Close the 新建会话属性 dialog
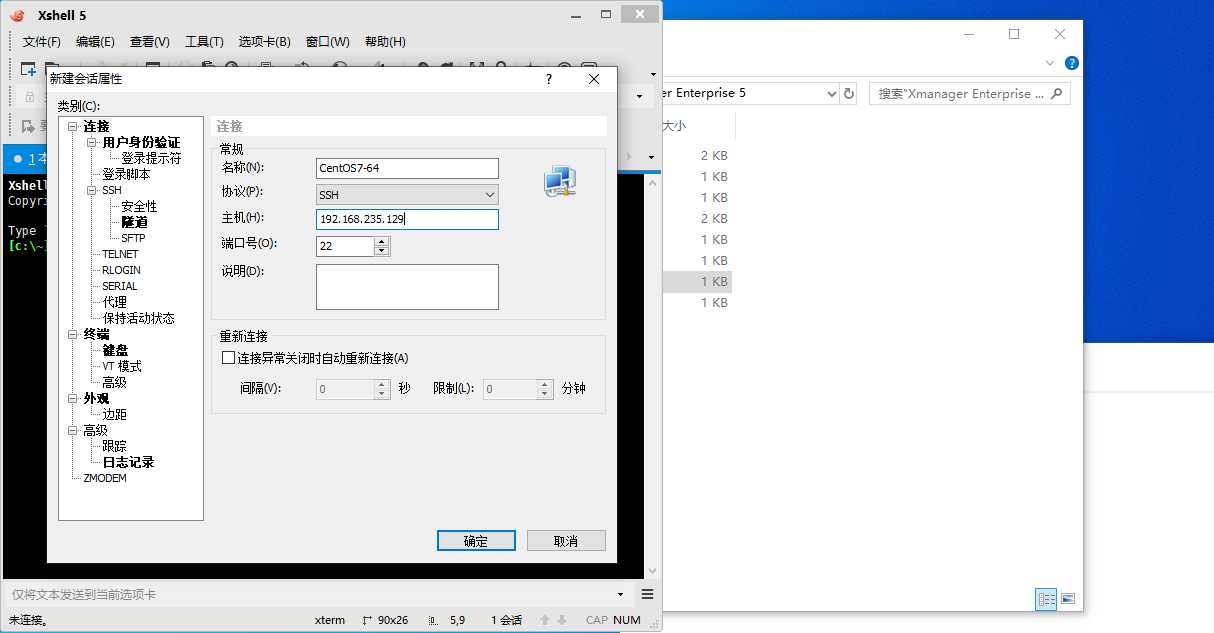Image resolution: width=1214 pixels, height=633 pixels. 594,79
